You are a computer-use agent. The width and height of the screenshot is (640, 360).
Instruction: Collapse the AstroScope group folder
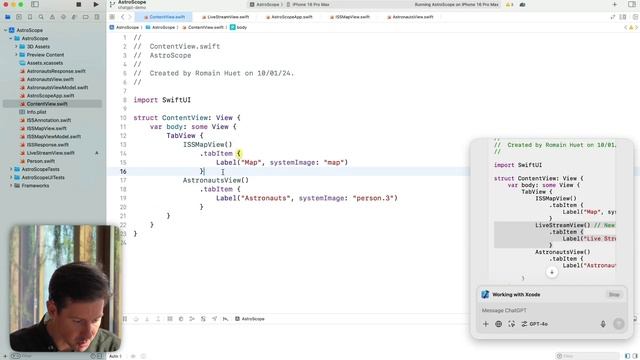pyautogui.click(x=11, y=38)
